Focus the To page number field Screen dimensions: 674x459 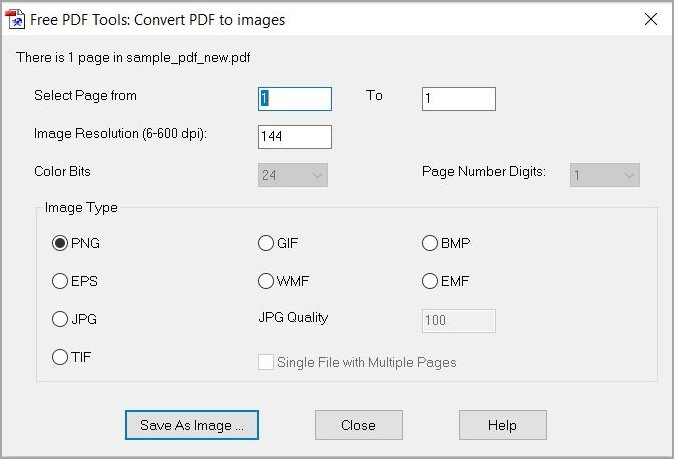click(x=458, y=98)
